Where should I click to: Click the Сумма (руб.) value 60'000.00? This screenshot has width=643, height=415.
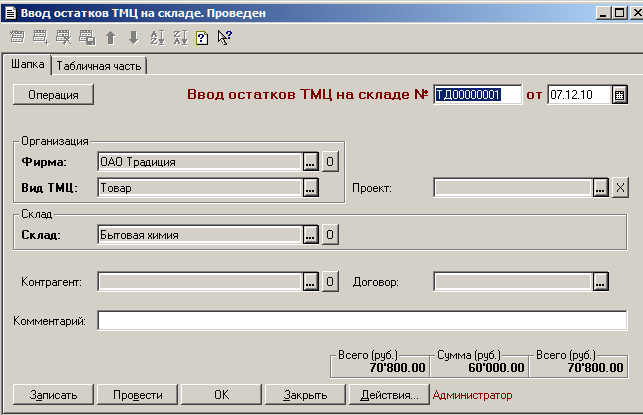point(496,368)
